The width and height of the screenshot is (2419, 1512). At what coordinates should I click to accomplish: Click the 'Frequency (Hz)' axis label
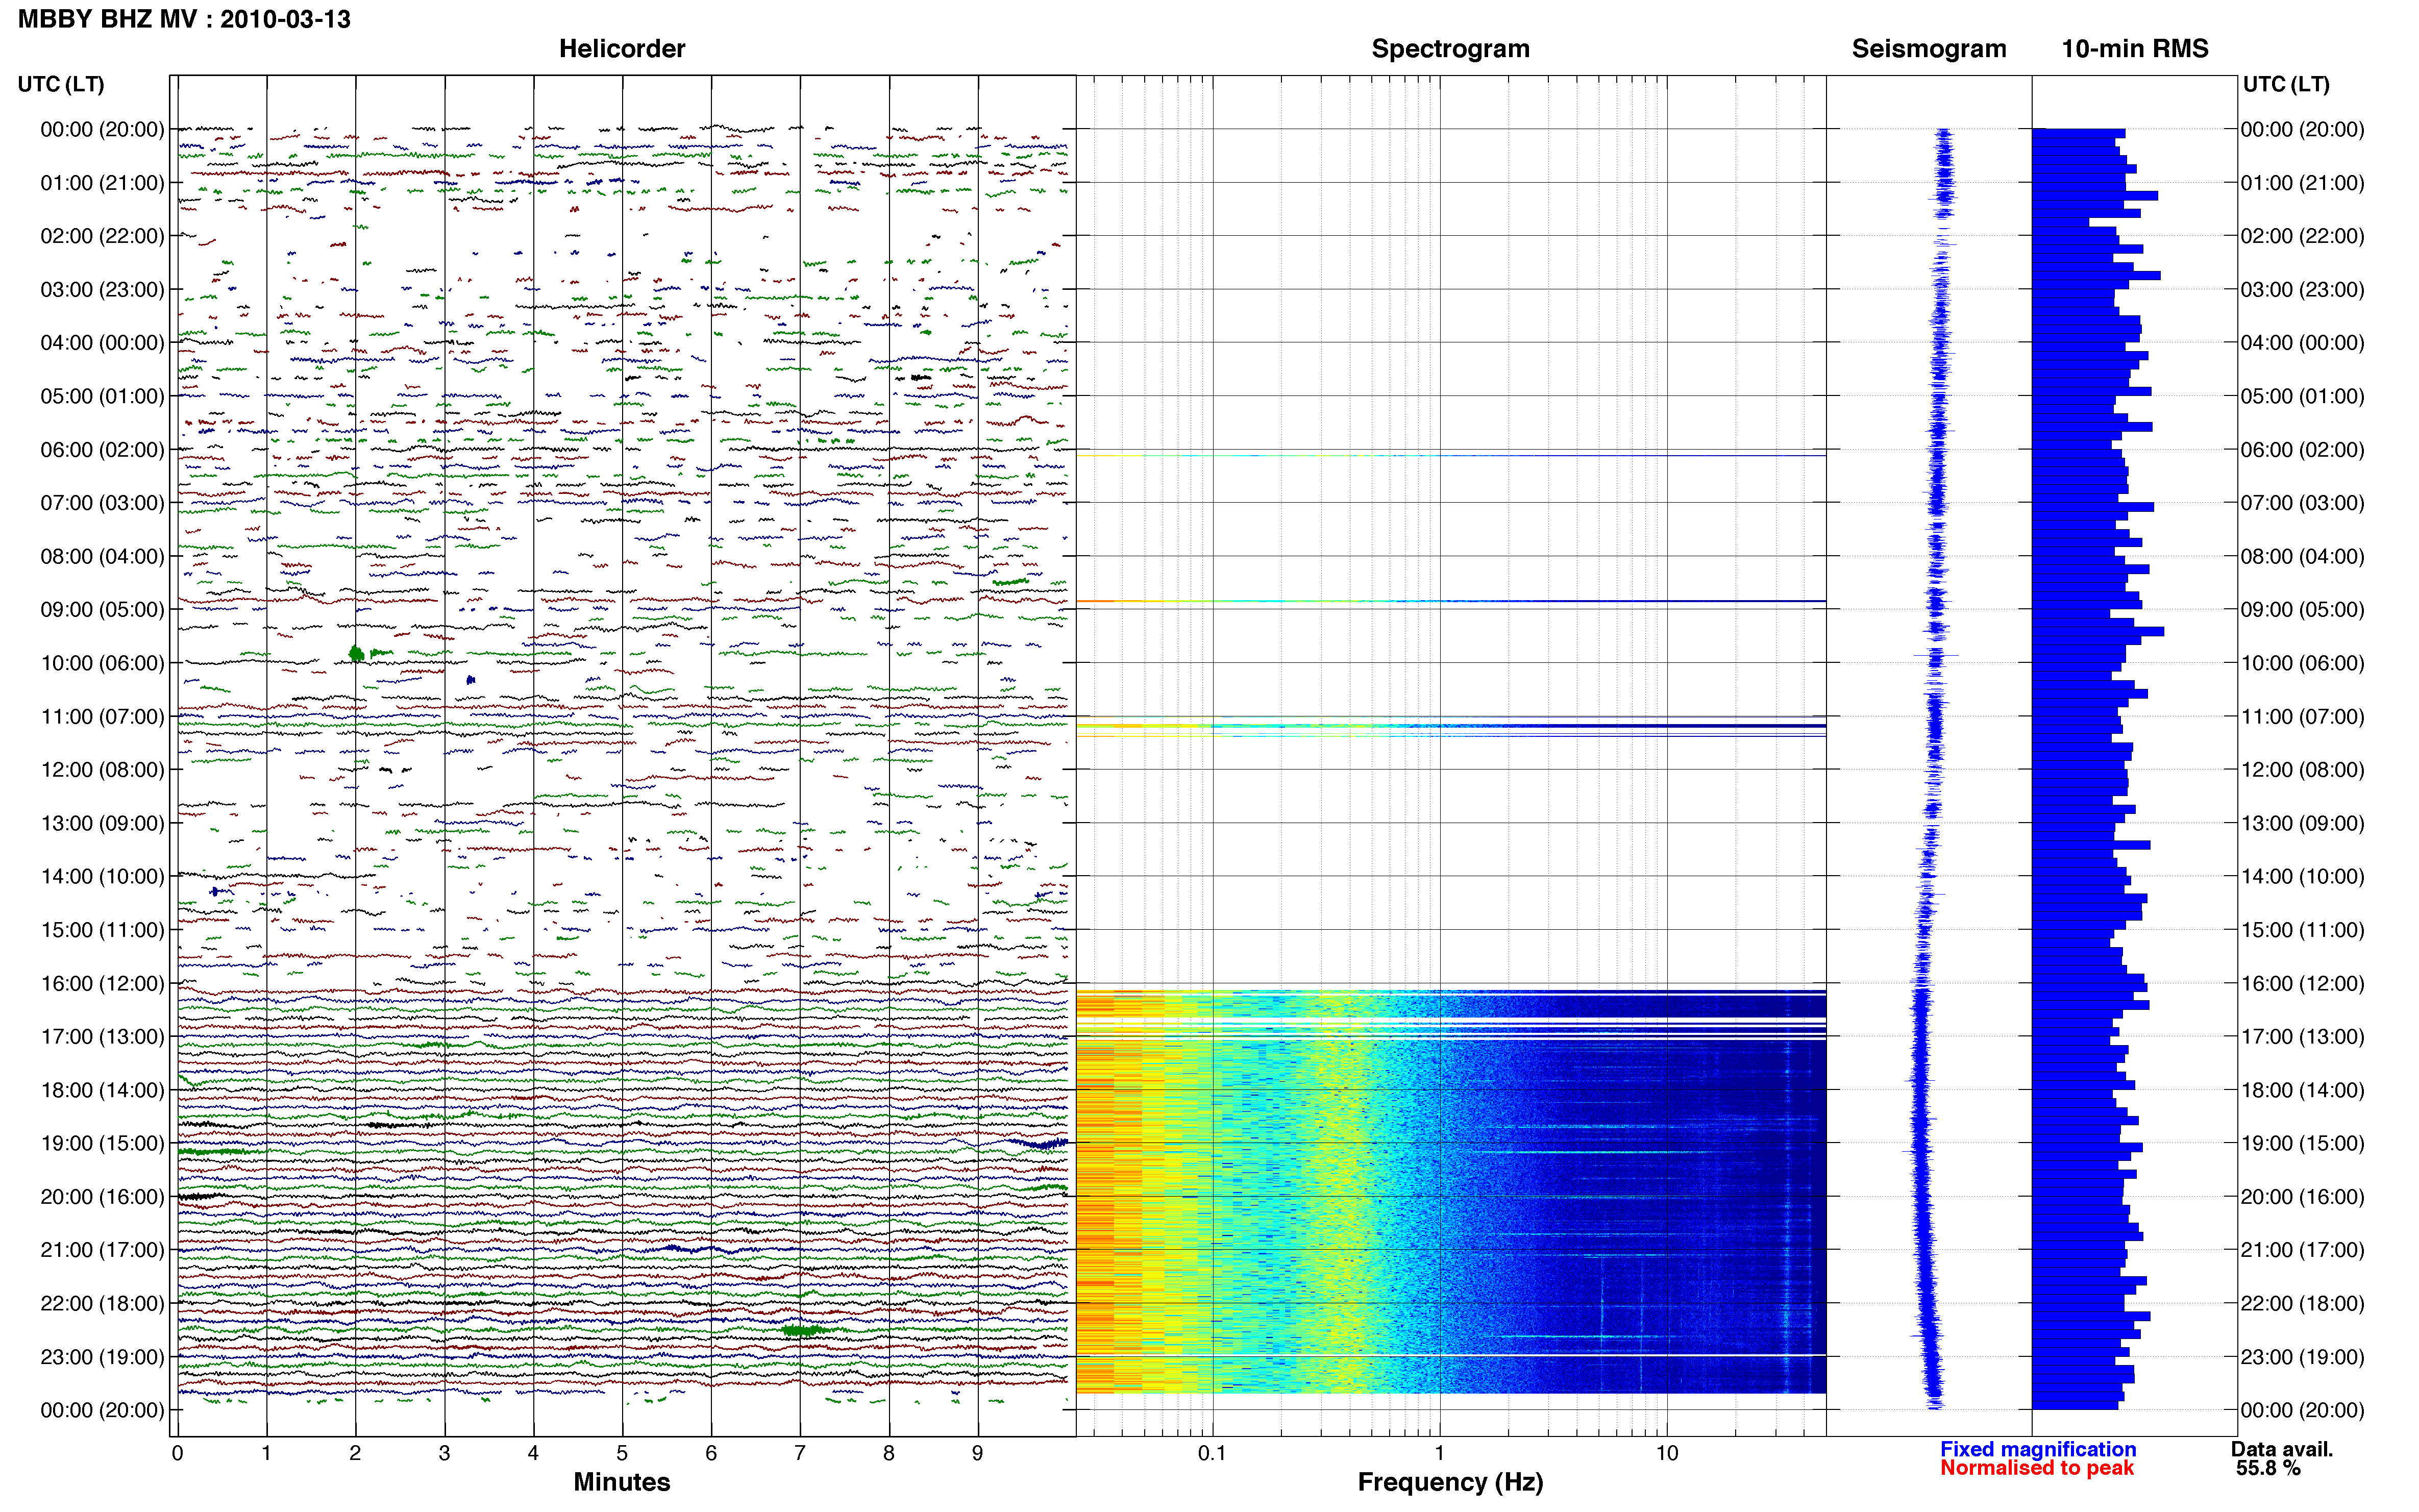tap(1450, 1482)
